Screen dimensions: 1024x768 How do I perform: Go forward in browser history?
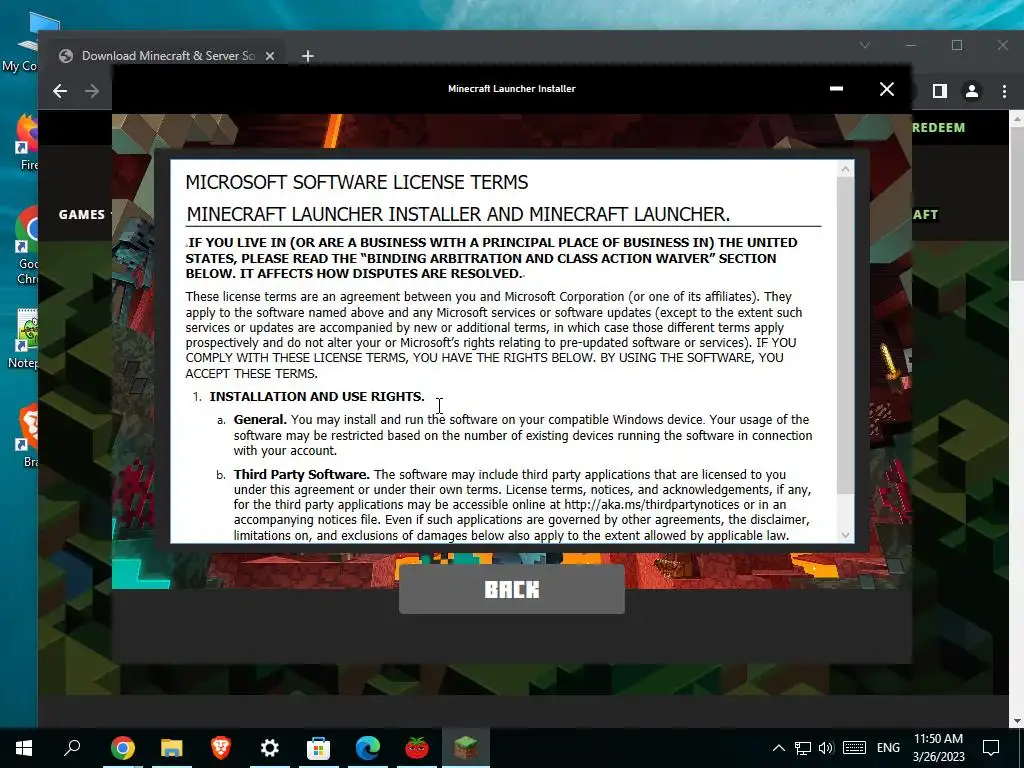pos(92,91)
